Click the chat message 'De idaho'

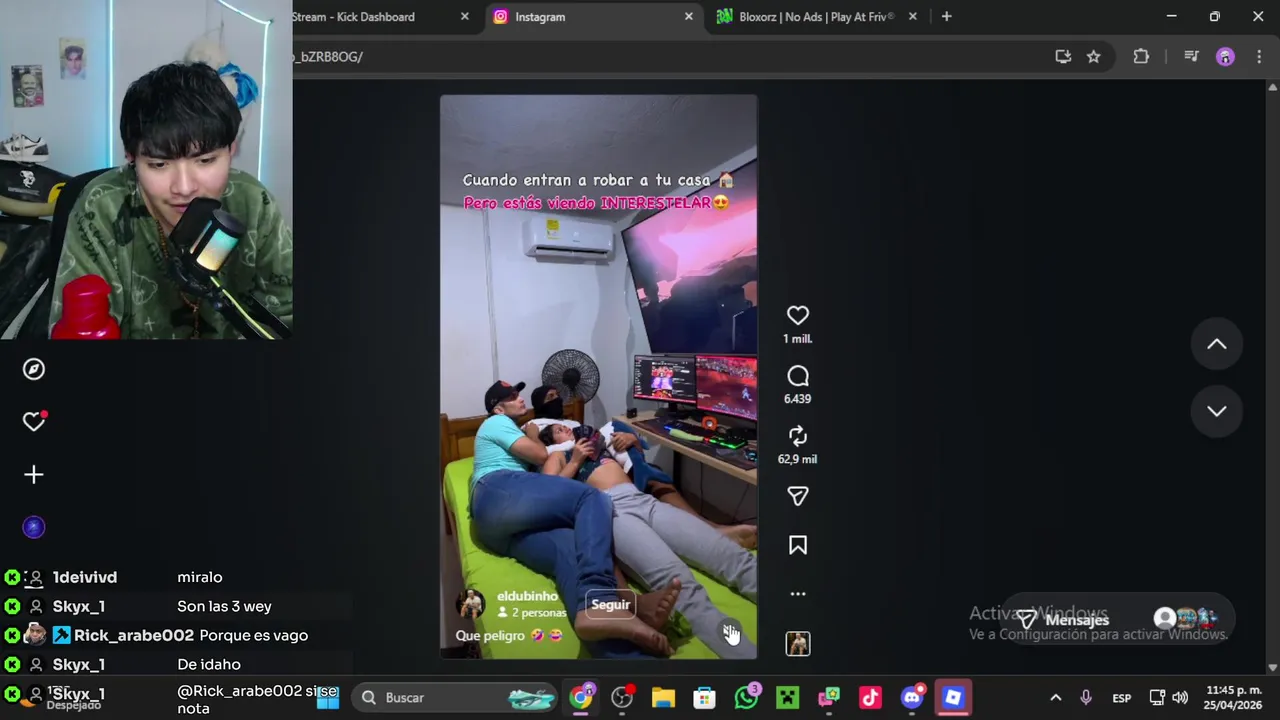click(209, 664)
